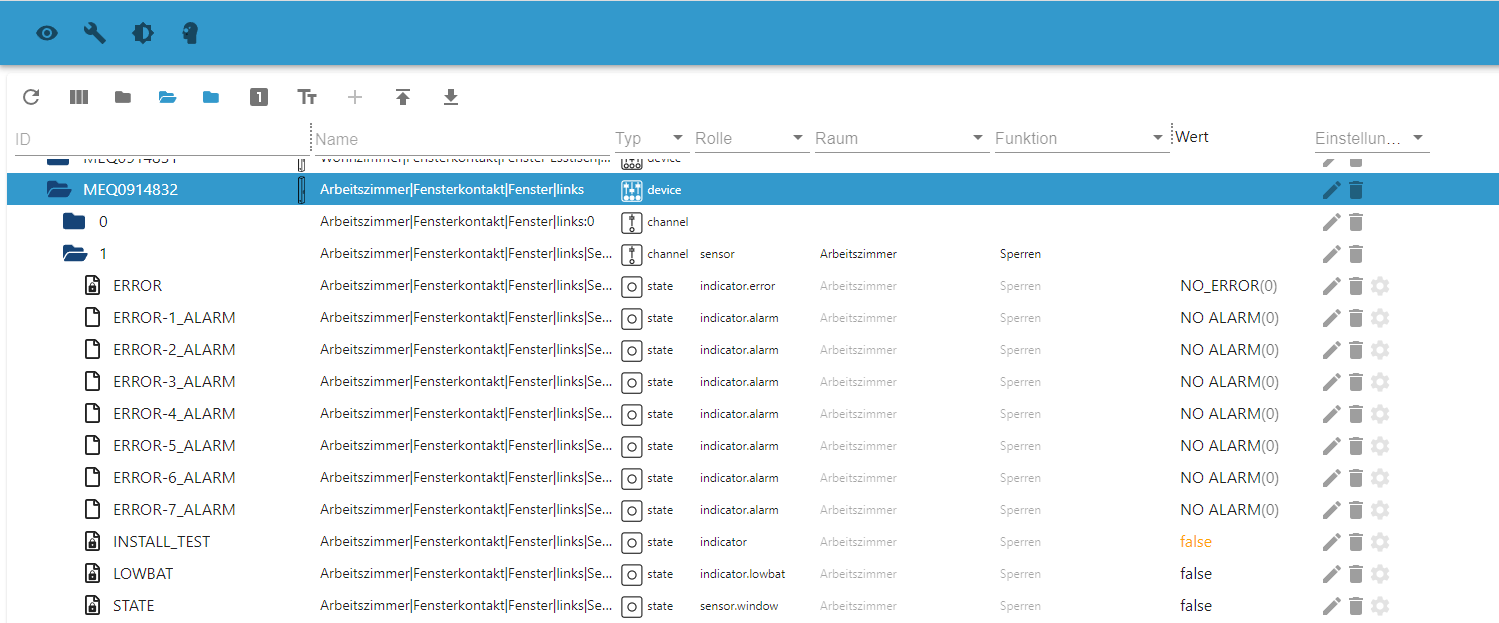Open the Rolle filter dropdown

750,138
